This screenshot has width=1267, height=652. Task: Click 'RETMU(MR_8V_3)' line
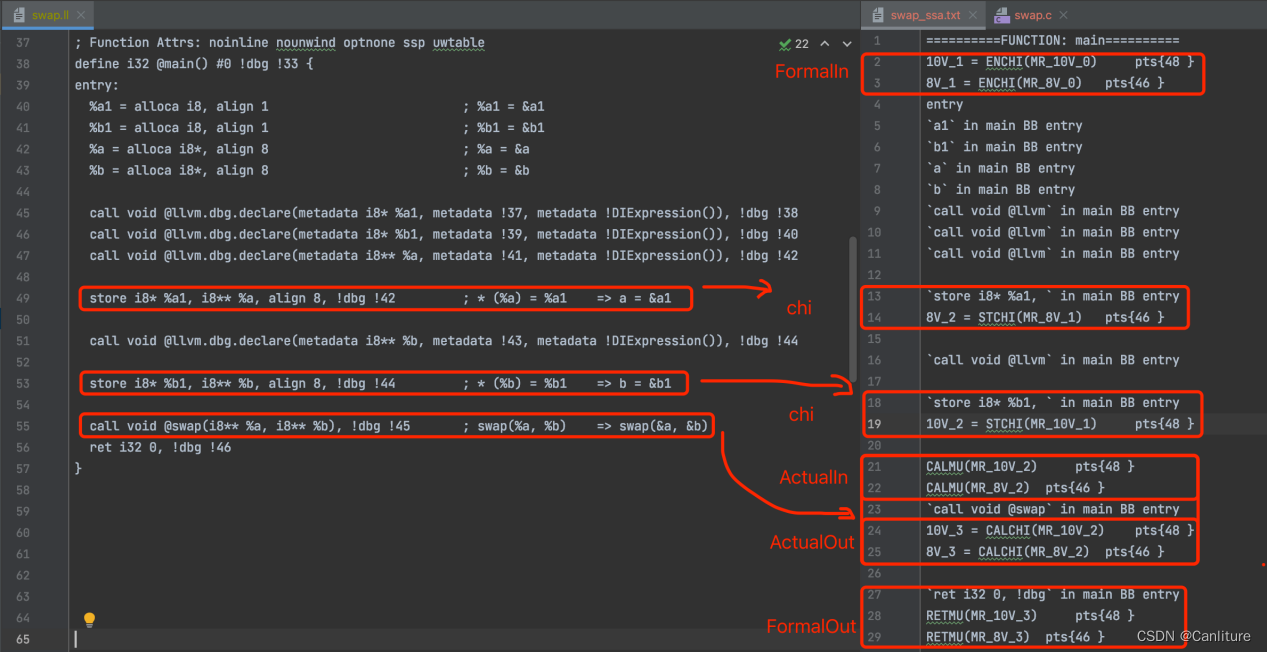tap(1015, 637)
